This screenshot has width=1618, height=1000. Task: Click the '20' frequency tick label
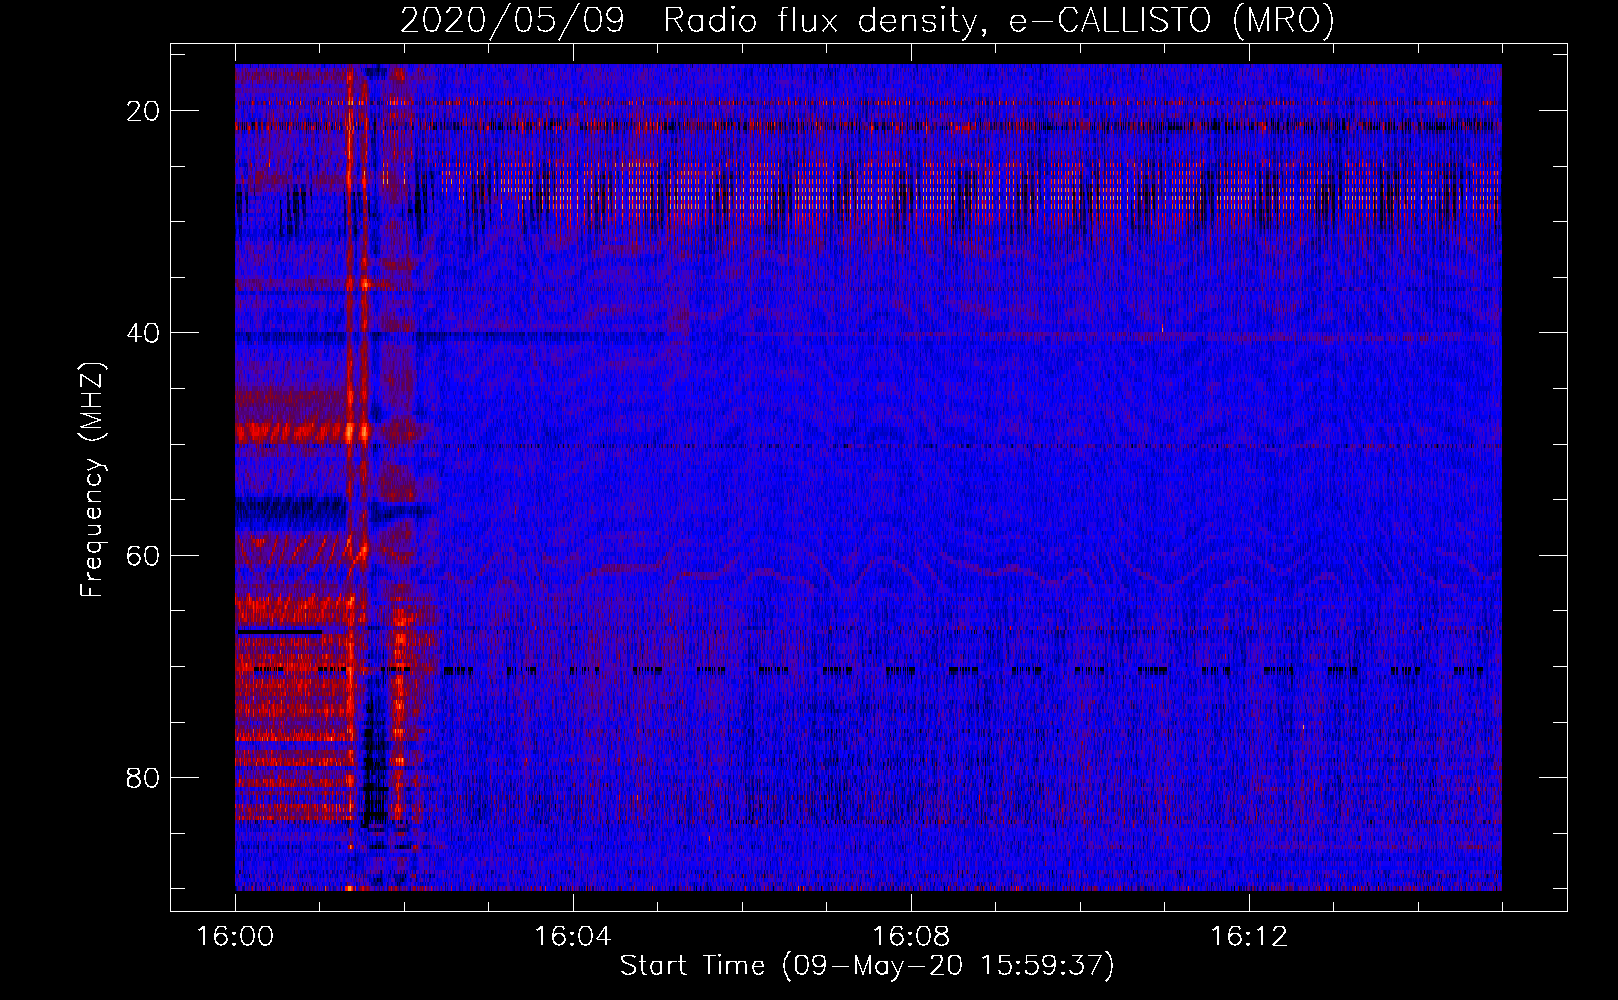coord(143,111)
